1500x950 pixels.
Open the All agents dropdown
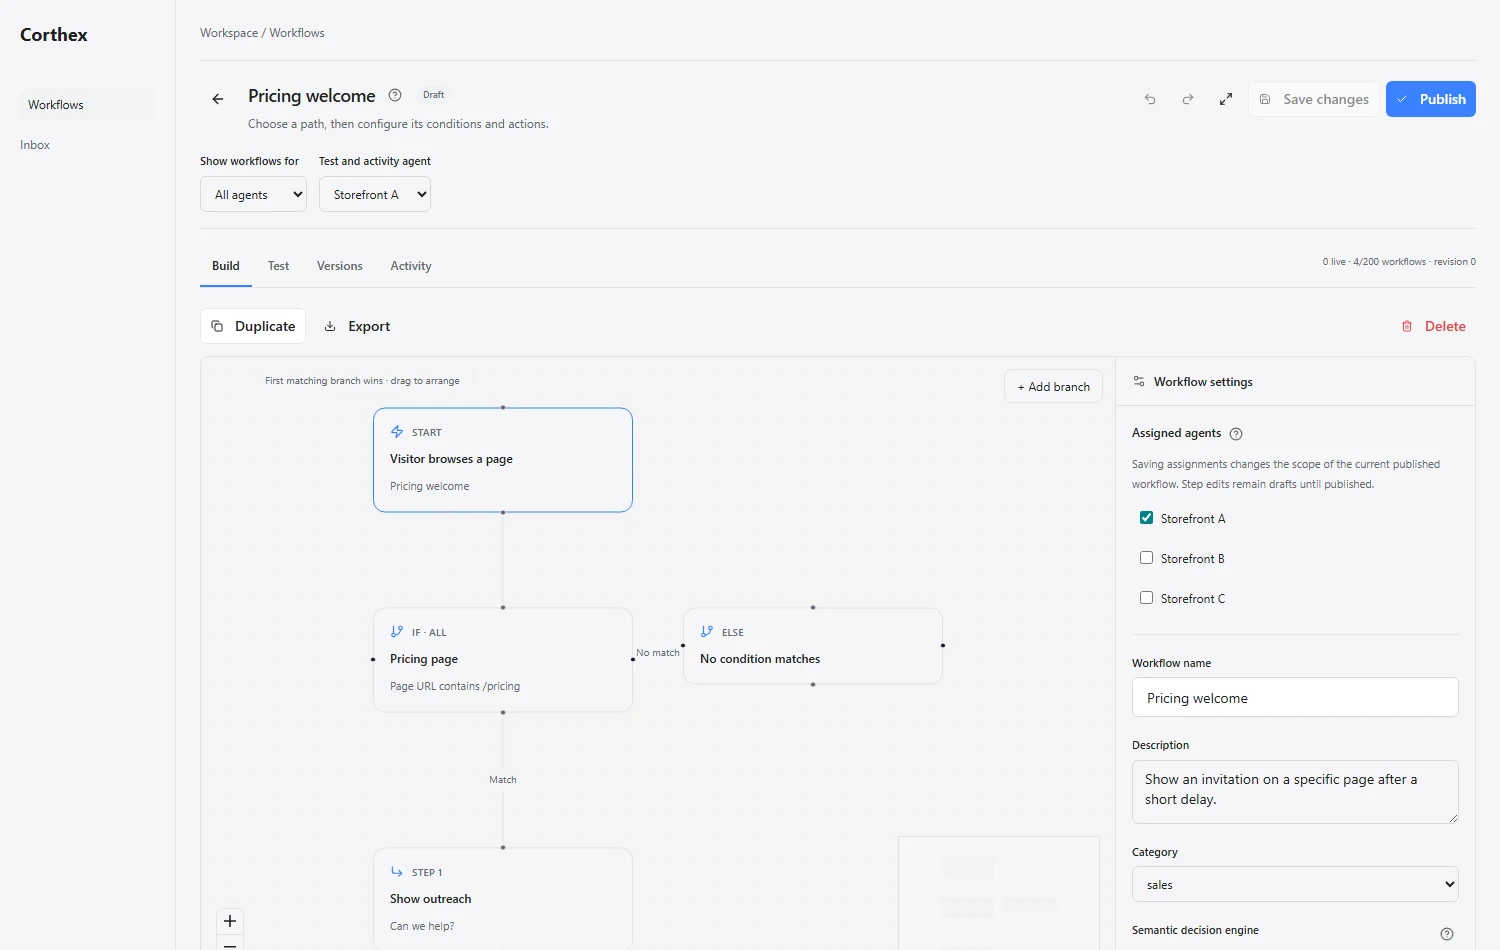[x=254, y=195]
